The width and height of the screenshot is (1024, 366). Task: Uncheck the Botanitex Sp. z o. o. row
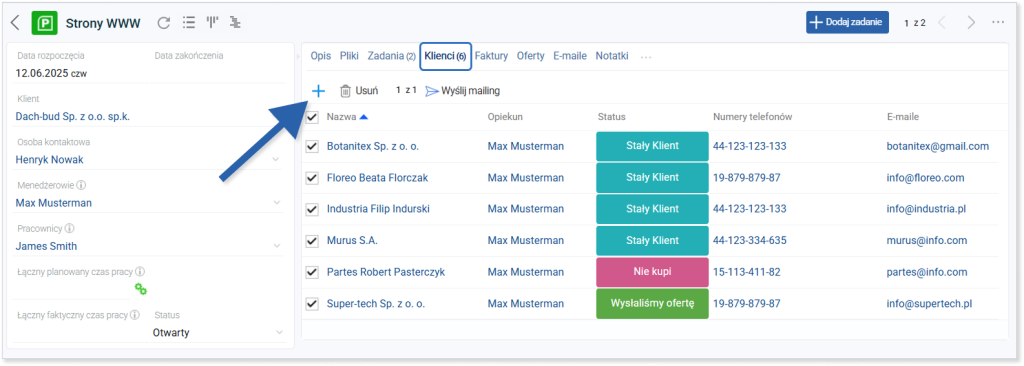(312, 146)
